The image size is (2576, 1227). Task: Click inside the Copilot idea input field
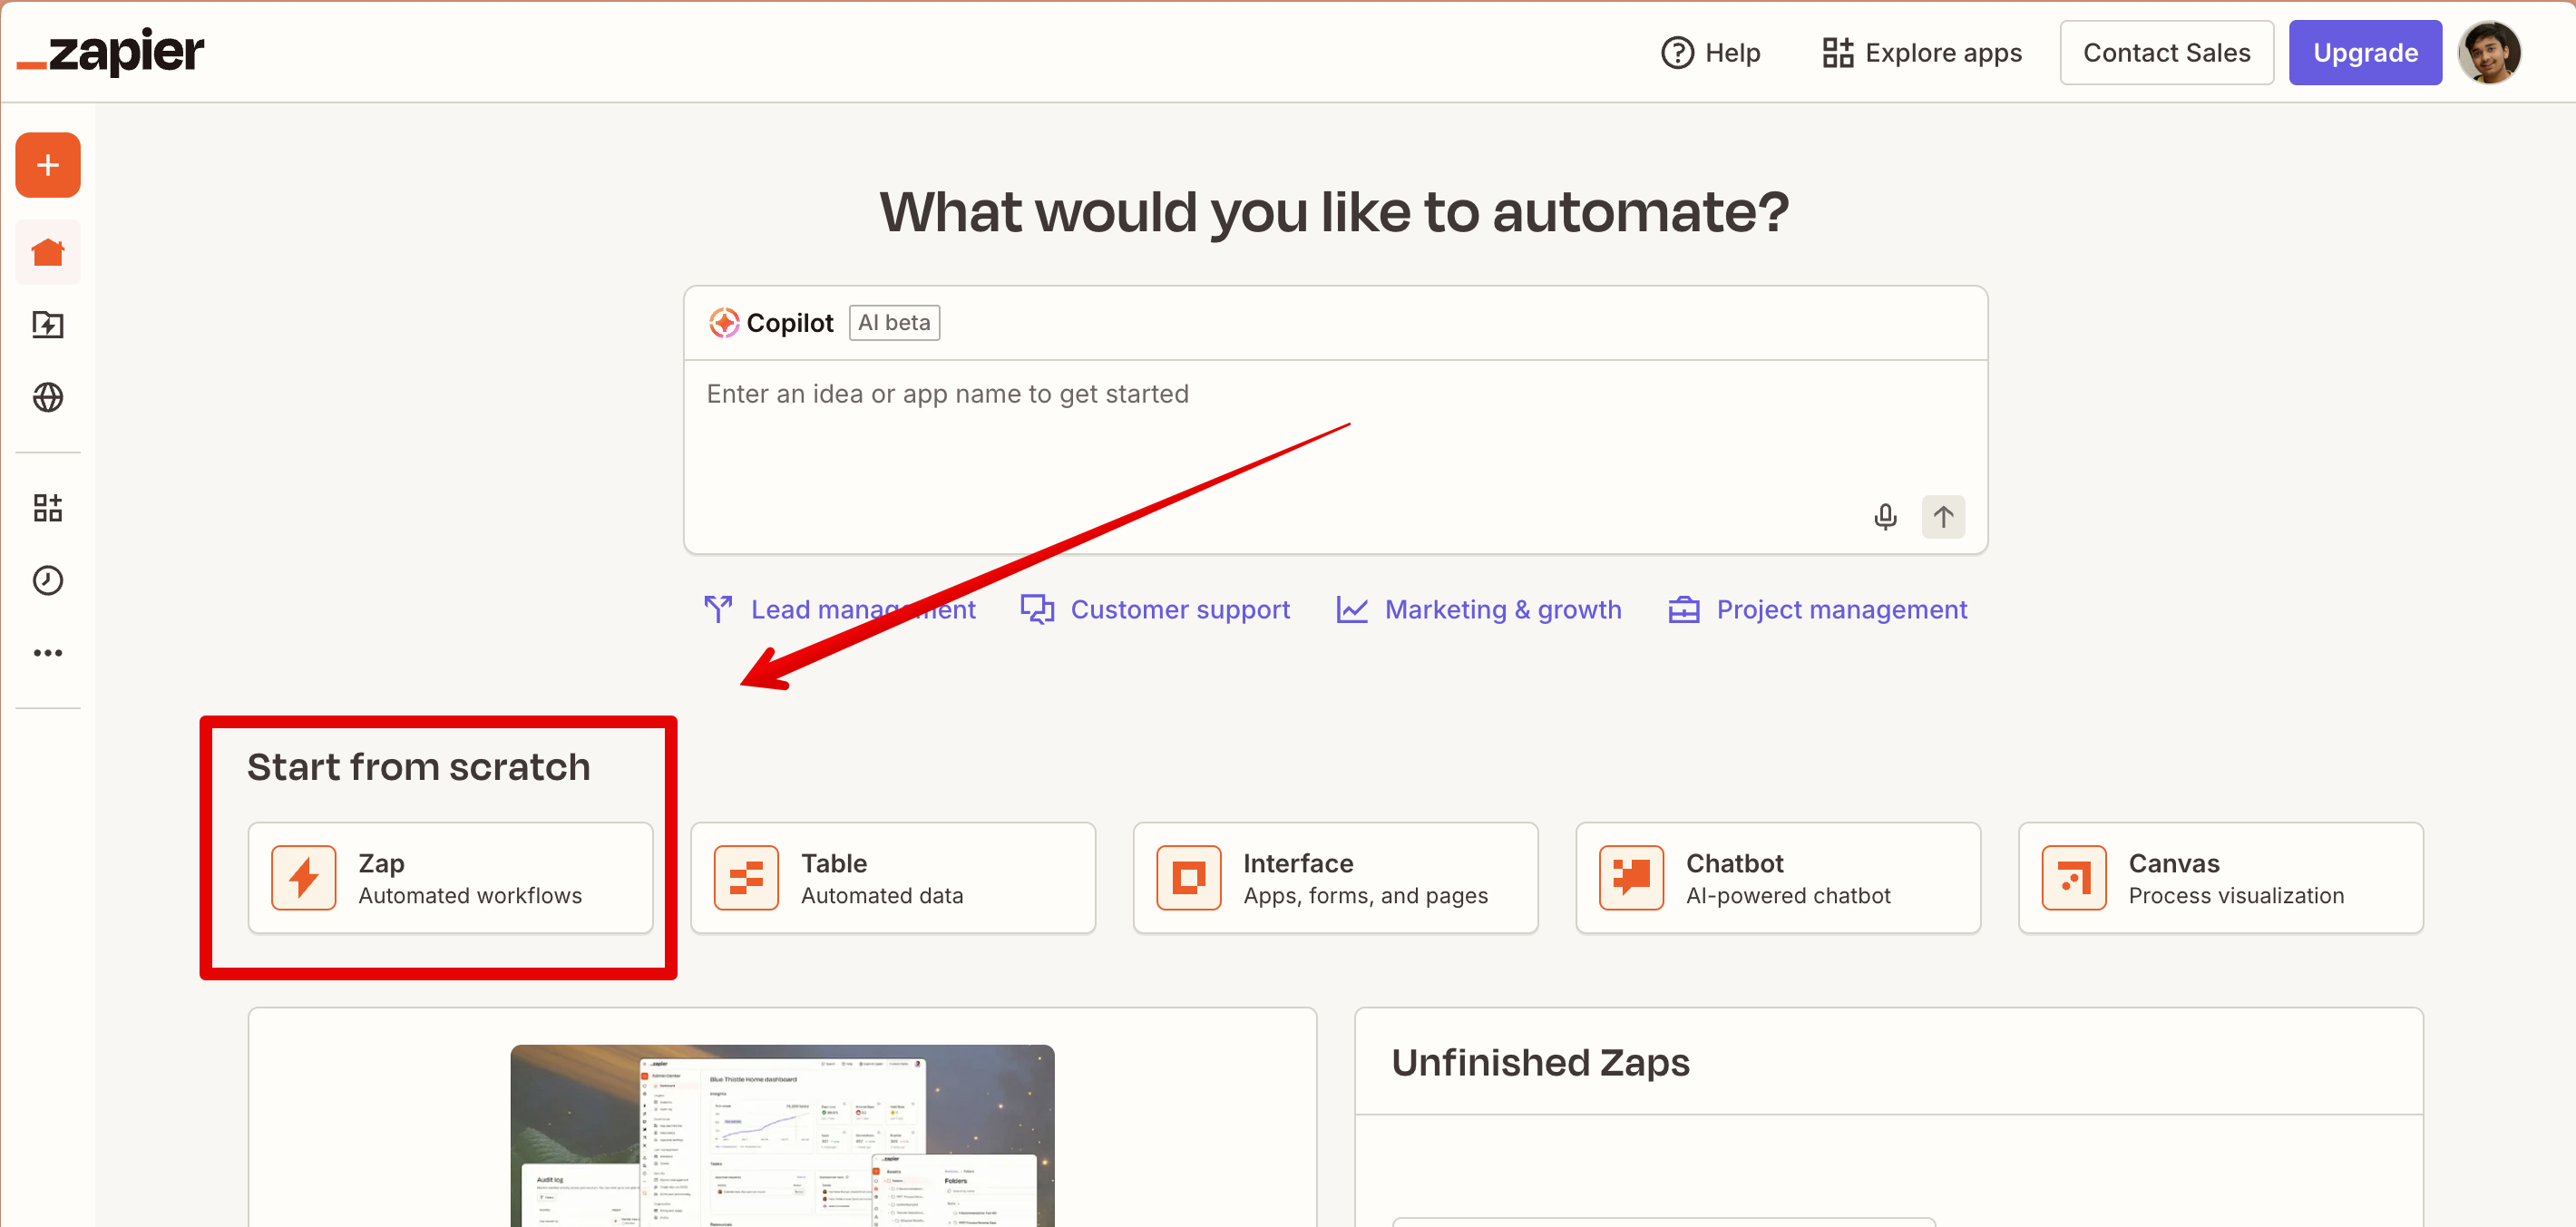pyautogui.click(x=1335, y=440)
